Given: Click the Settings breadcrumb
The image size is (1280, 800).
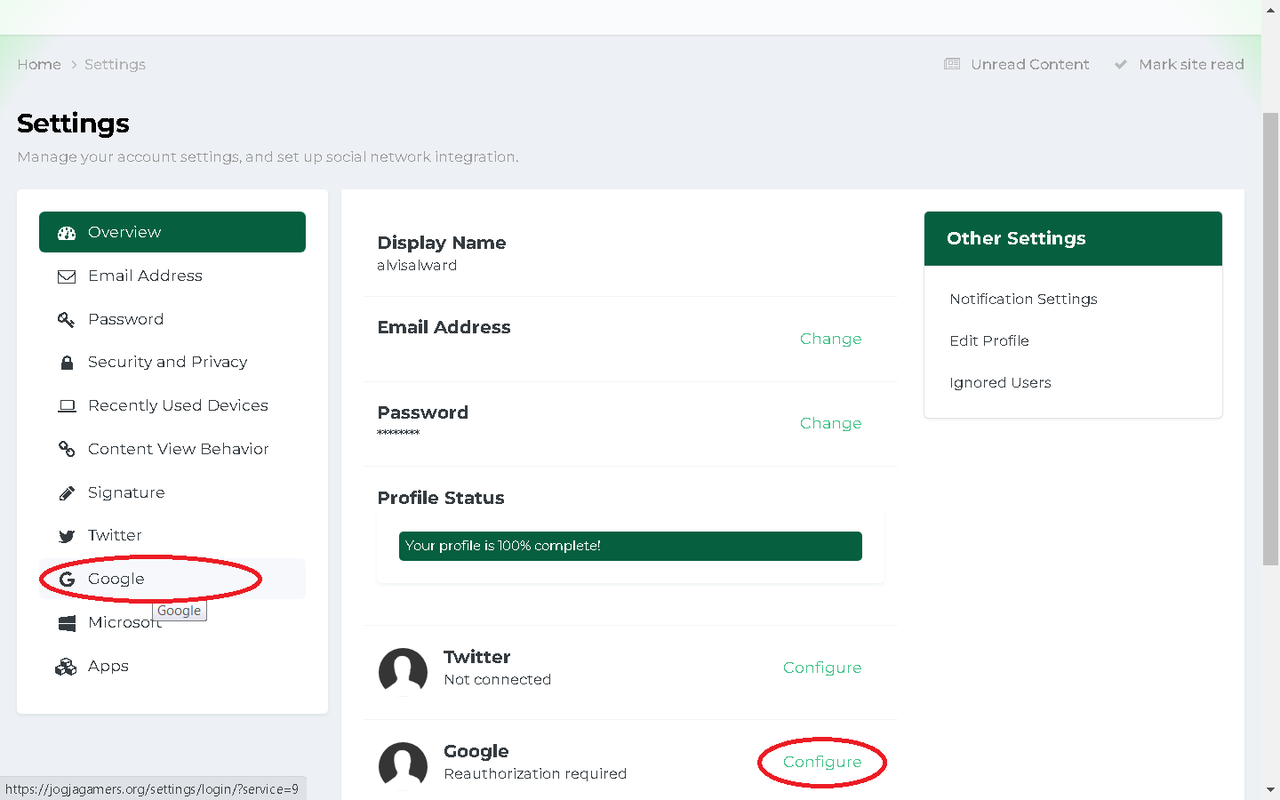Looking at the screenshot, I should pyautogui.click(x=115, y=64).
